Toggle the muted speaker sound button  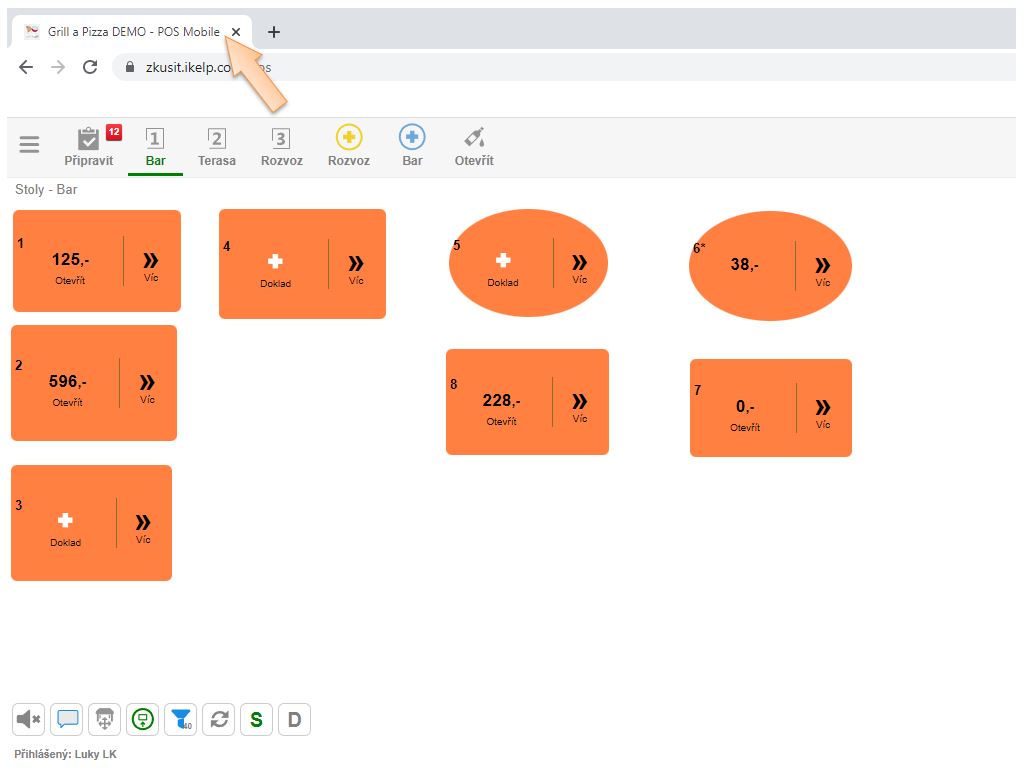tap(29, 719)
